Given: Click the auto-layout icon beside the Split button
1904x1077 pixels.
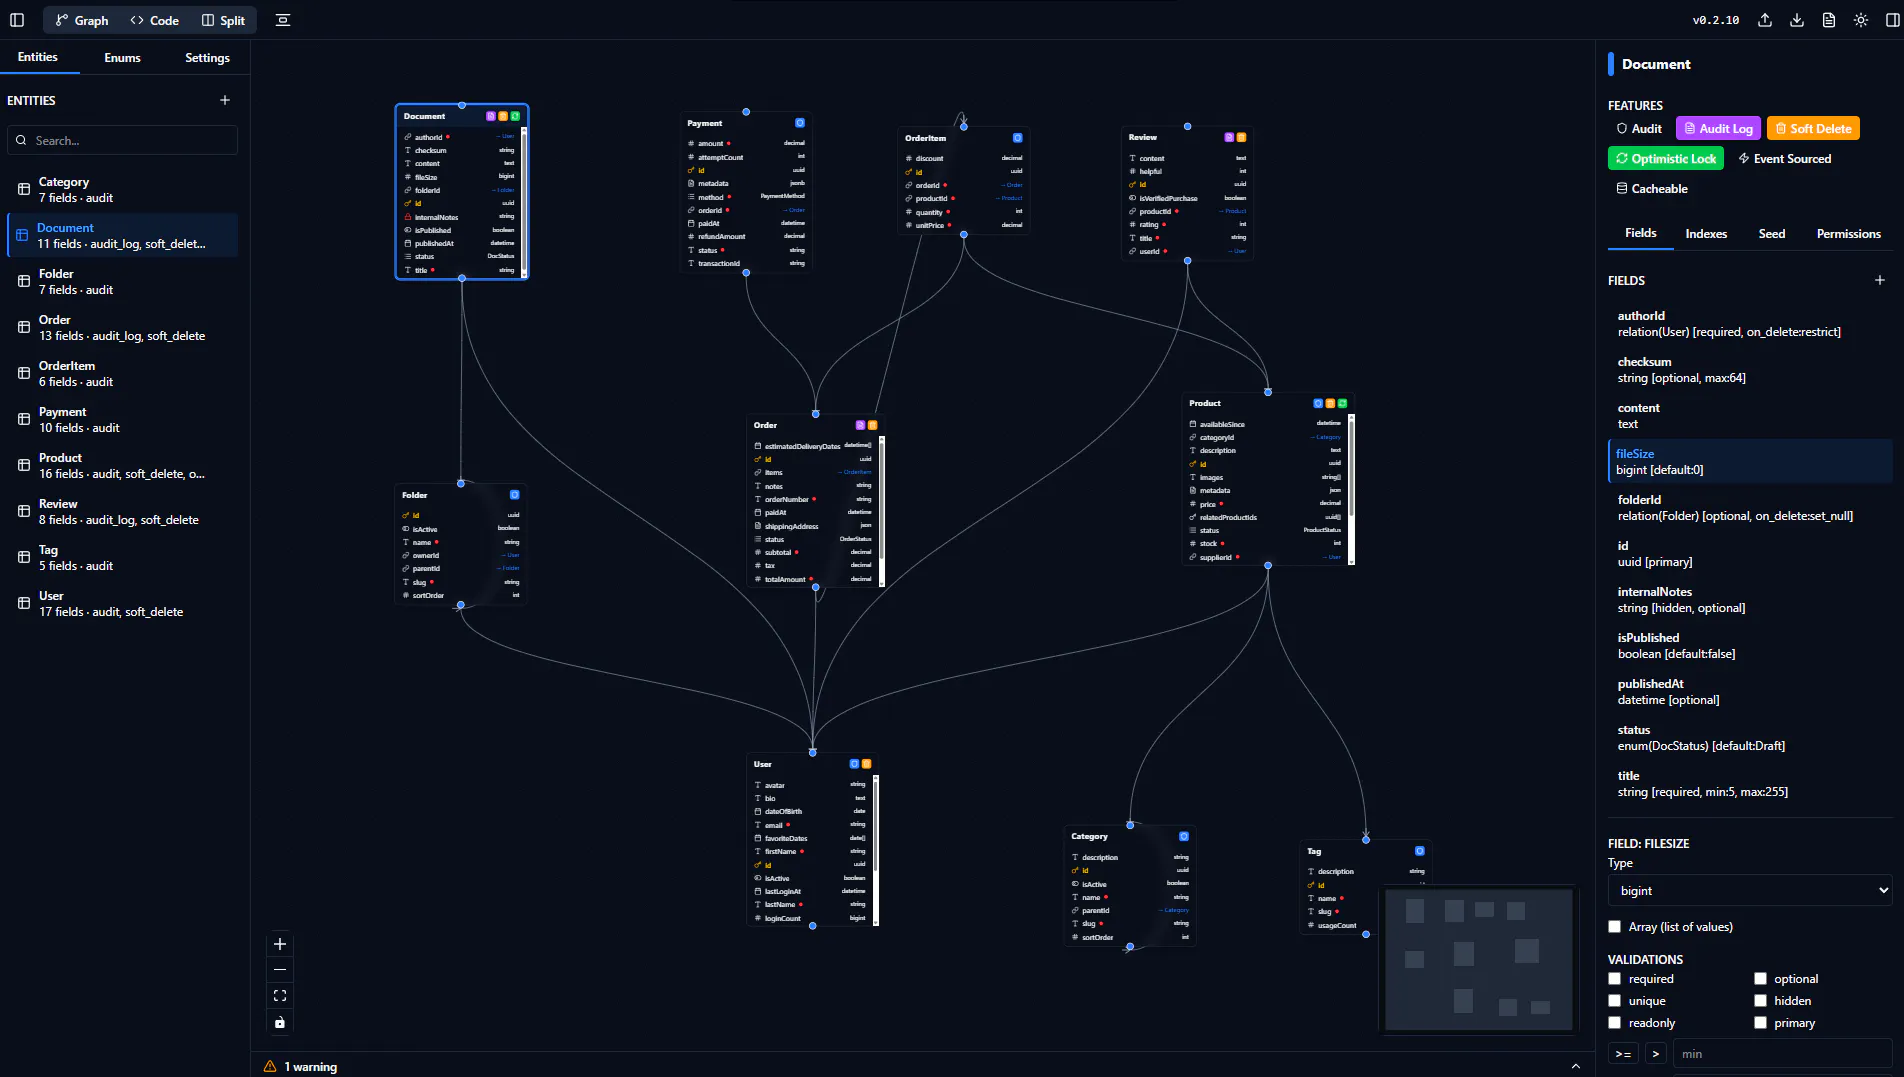Looking at the screenshot, I should point(283,20).
